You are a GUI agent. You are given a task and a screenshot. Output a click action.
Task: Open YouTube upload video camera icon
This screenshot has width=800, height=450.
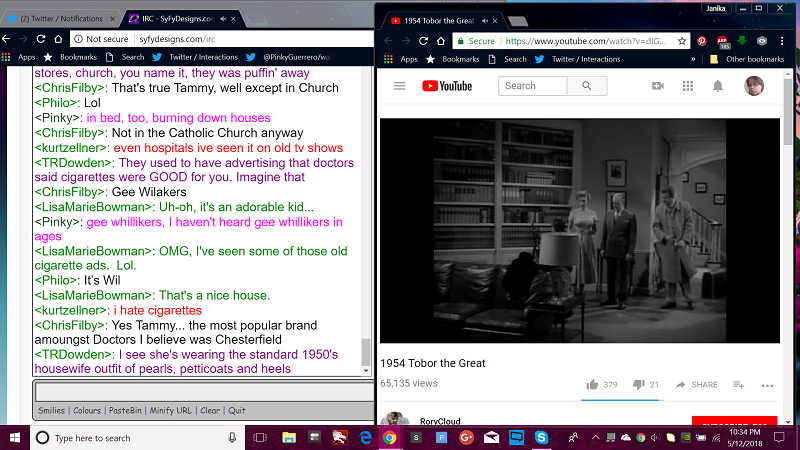[658, 86]
